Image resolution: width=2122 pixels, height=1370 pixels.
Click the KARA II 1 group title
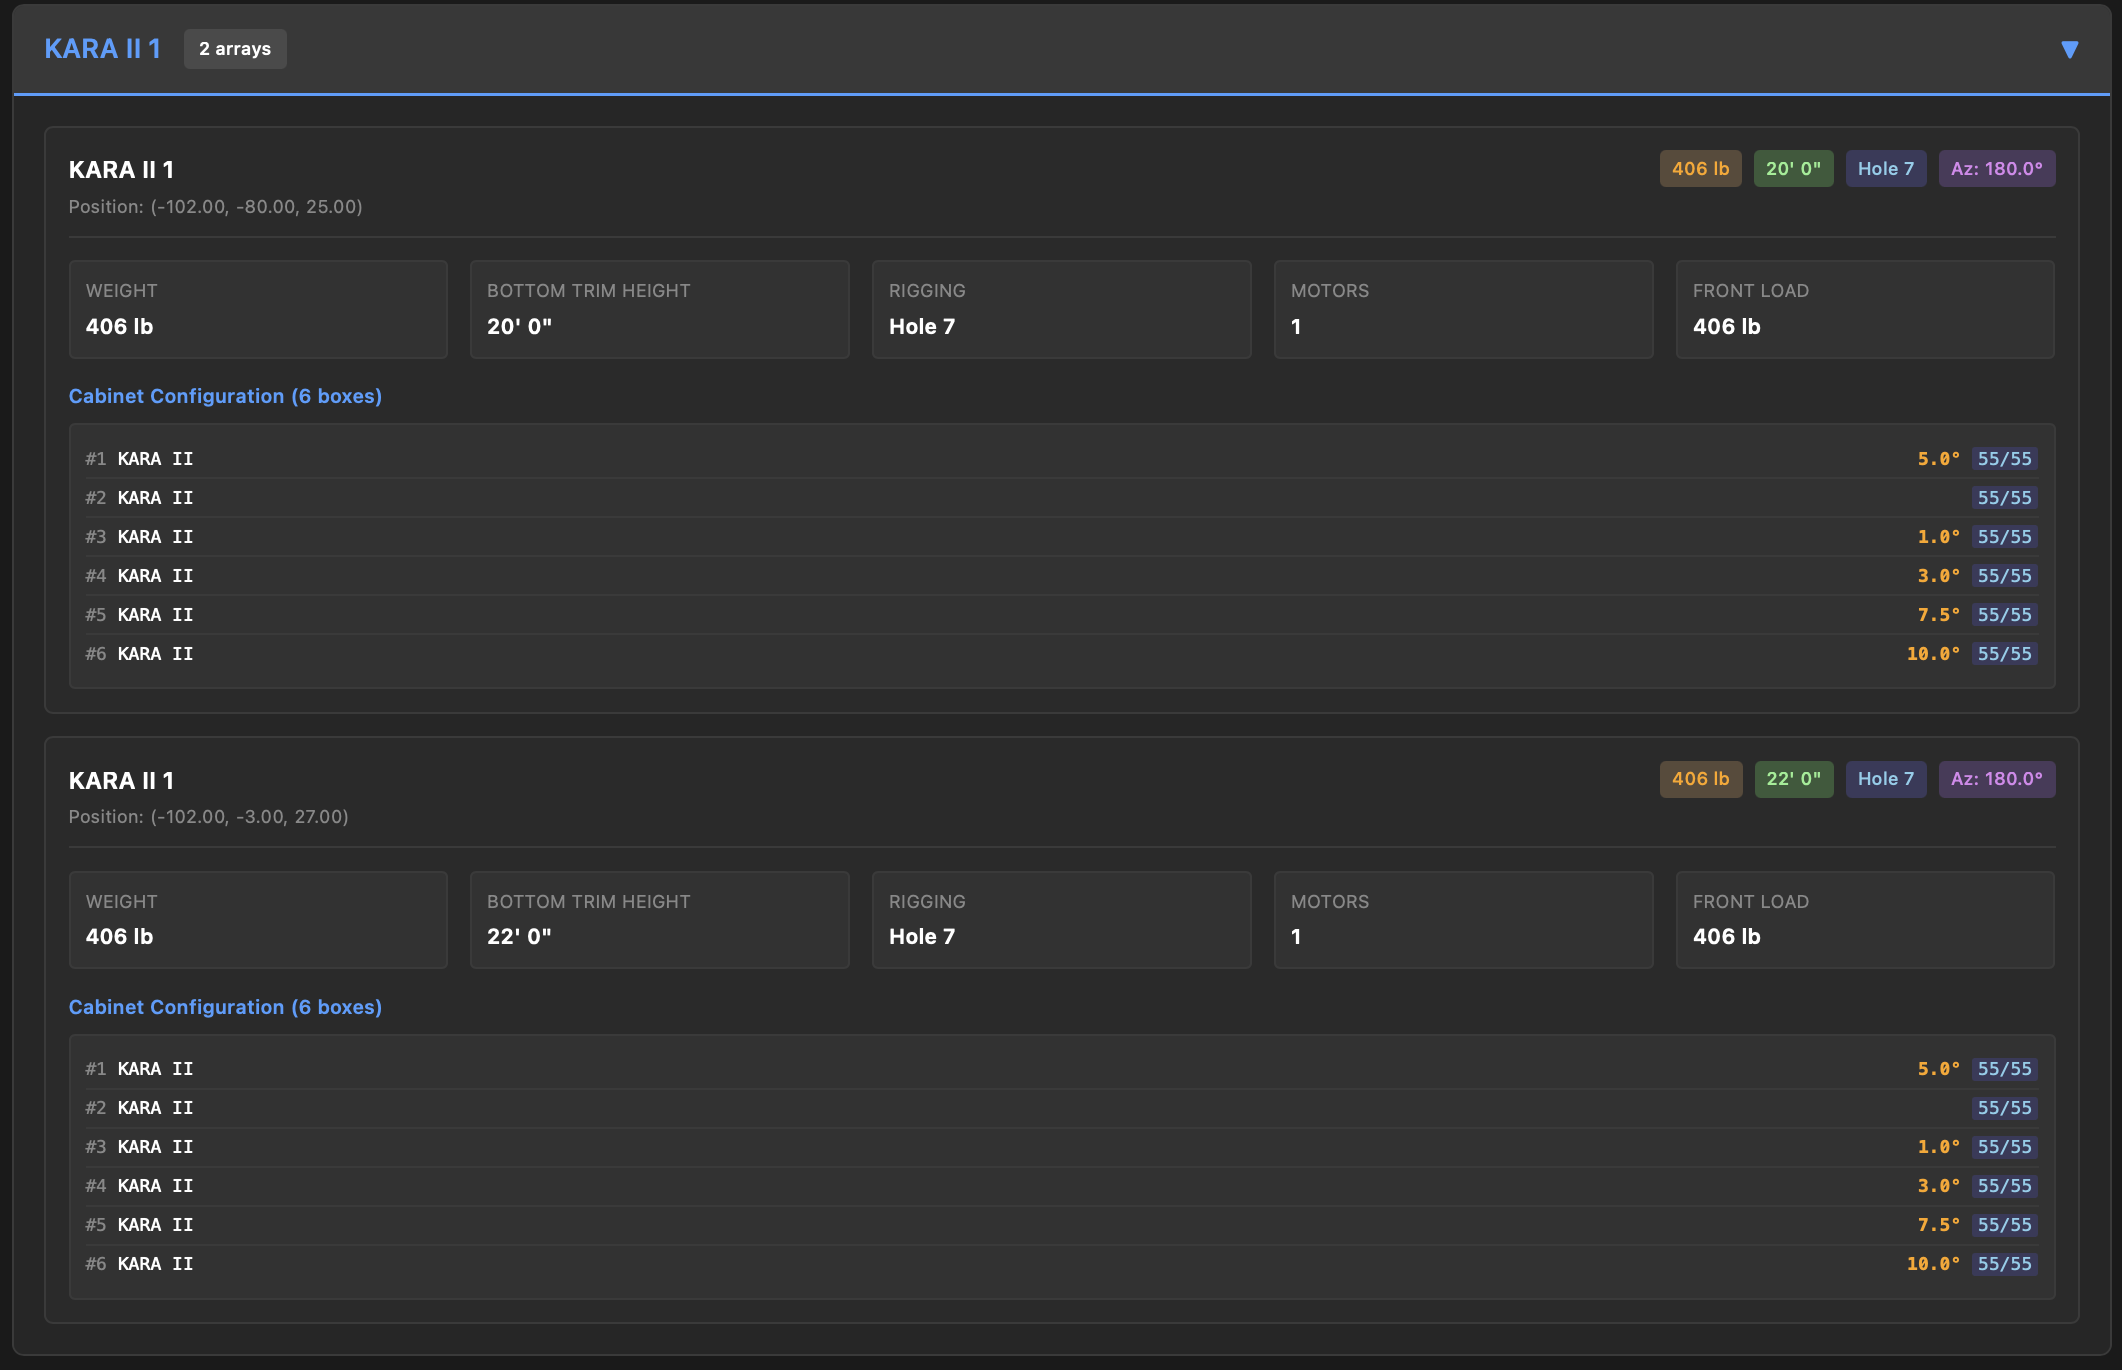coord(102,49)
